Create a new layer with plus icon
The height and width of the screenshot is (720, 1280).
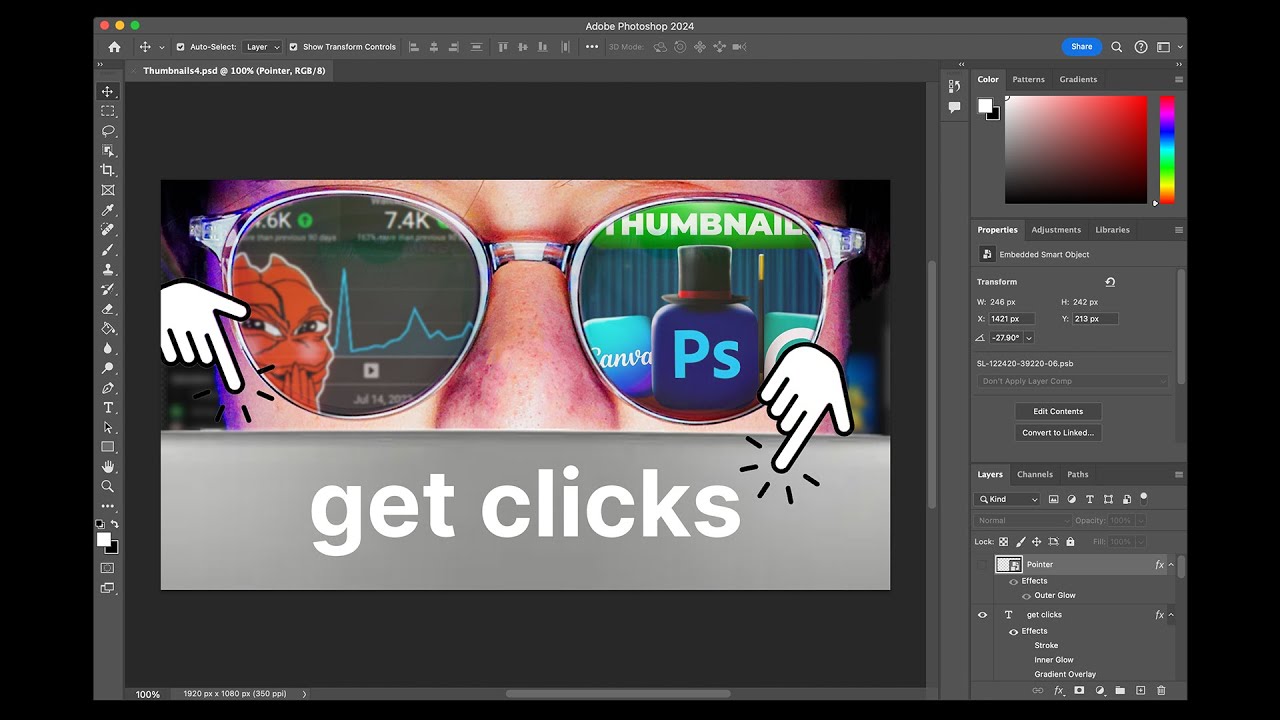1141,690
